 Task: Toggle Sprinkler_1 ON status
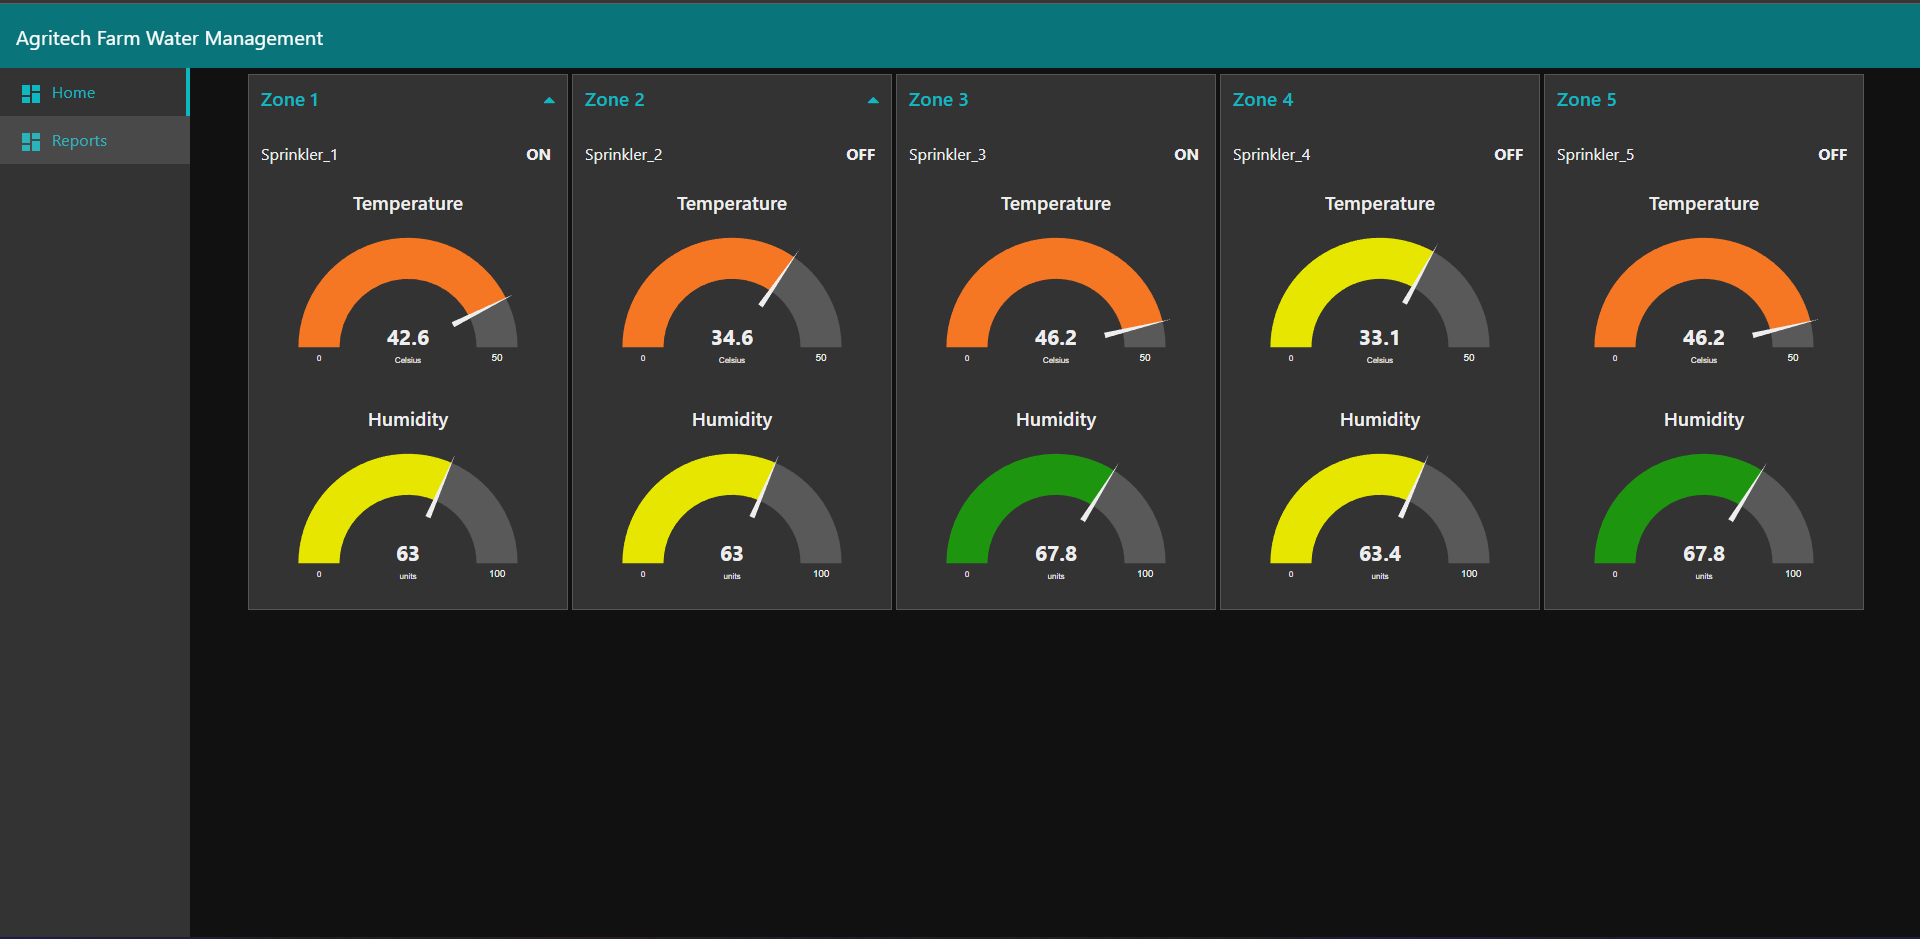click(x=538, y=154)
